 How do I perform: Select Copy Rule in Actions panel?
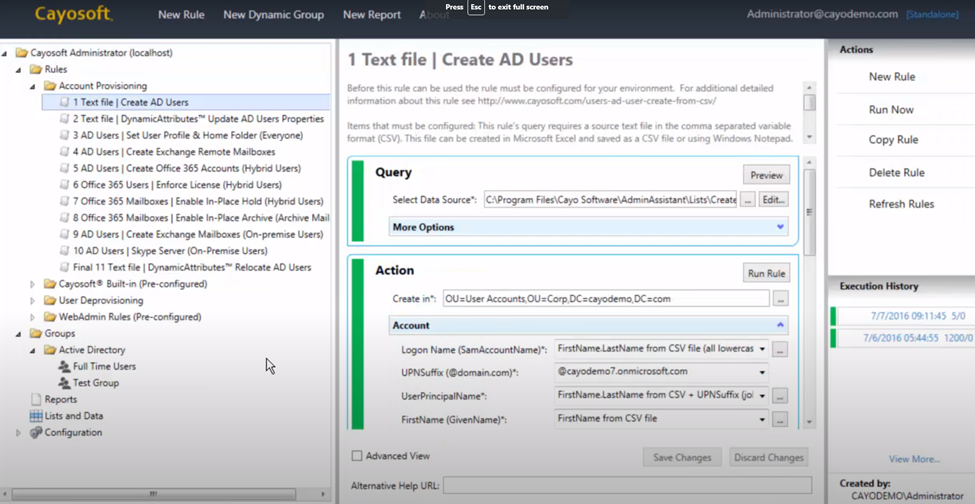[x=893, y=140]
